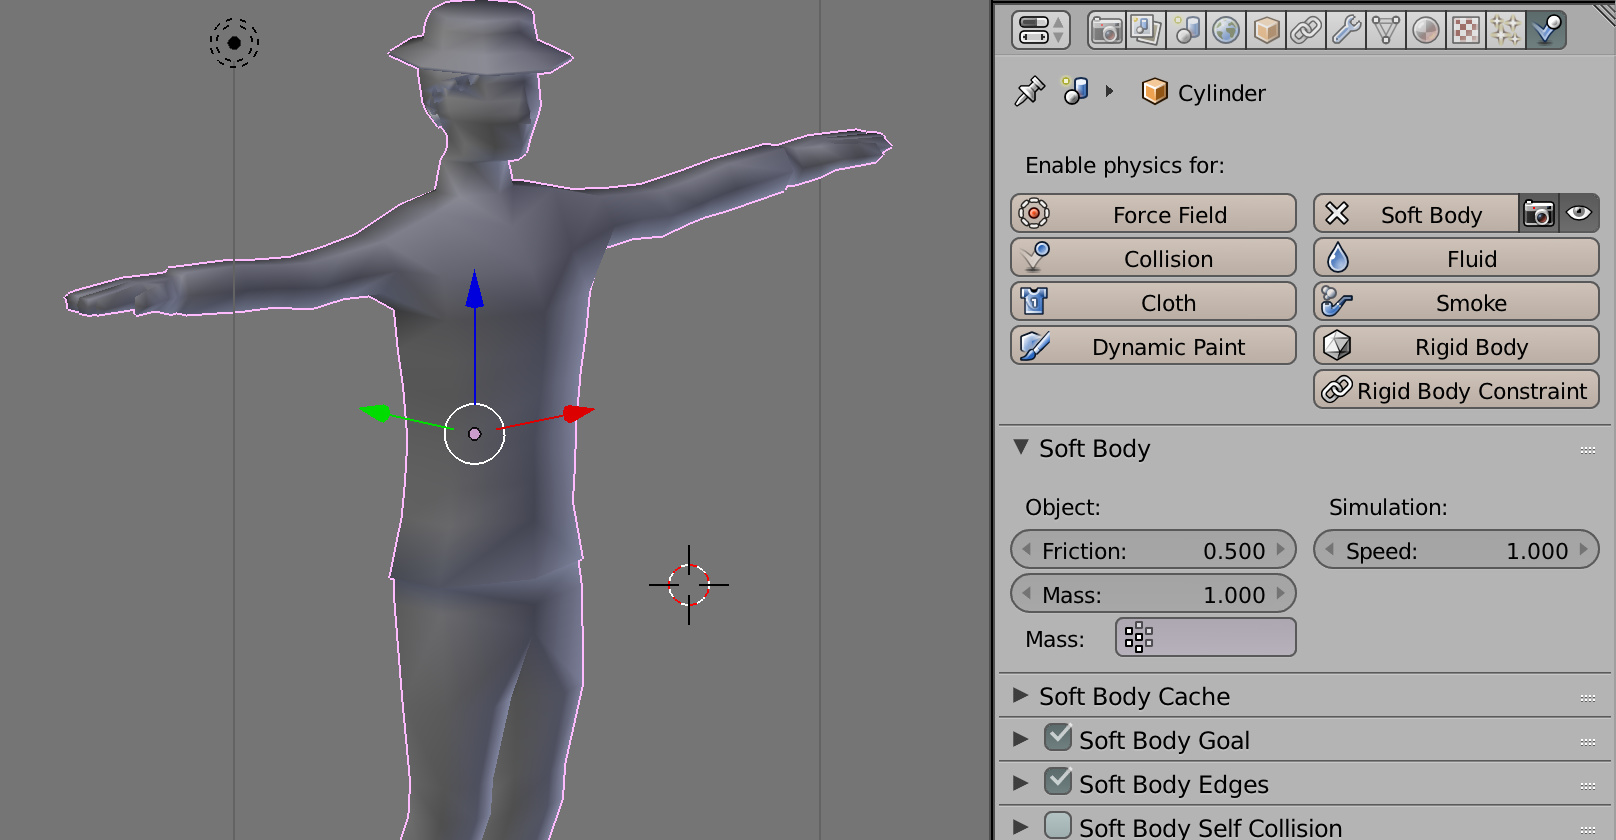Screen dimensions: 1616x840
Task: Enable Fluid physics
Action: click(1456, 258)
